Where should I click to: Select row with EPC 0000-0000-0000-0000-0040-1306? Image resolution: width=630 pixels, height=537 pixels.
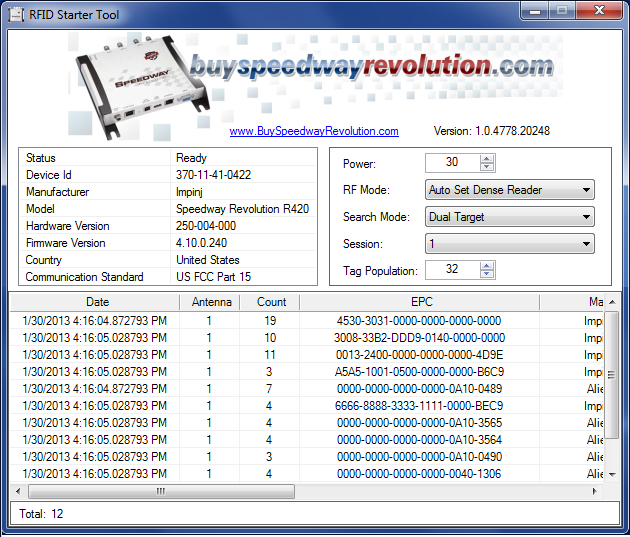pos(307,474)
